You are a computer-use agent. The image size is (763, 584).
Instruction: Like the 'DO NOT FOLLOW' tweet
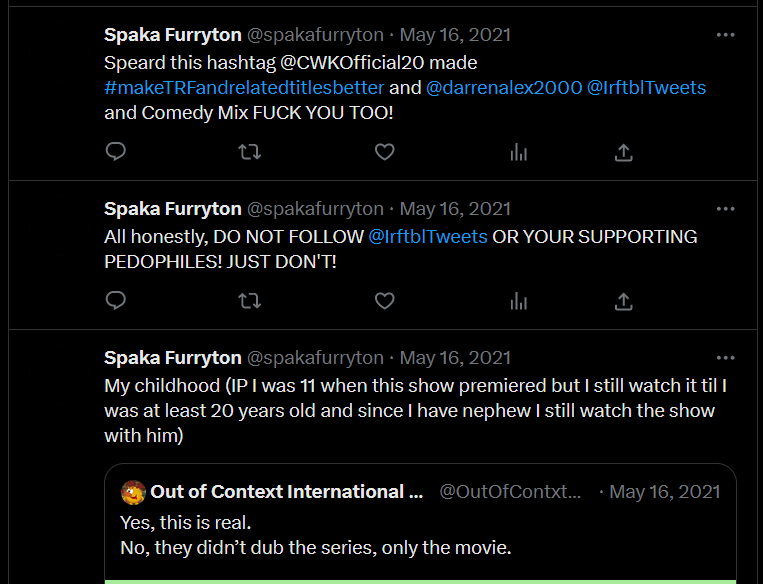coord(384,301)
